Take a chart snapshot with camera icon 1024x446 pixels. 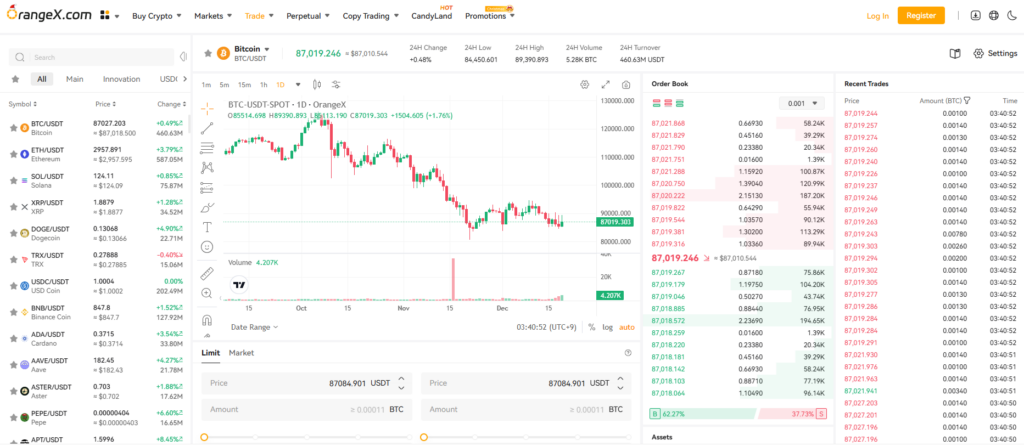pos(625,85)
